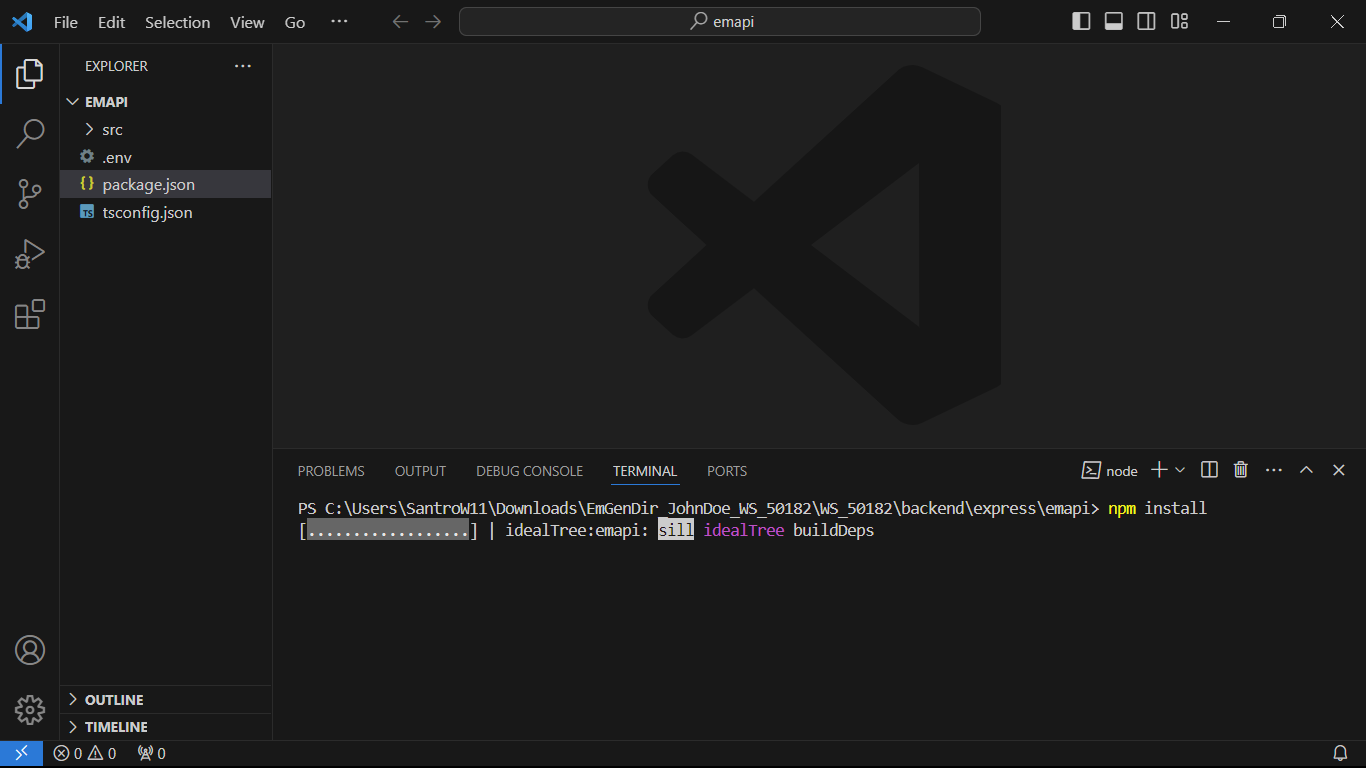Switch to the Debug Console tab
This screenshot has width=1366, height=768.
point(529,471)
